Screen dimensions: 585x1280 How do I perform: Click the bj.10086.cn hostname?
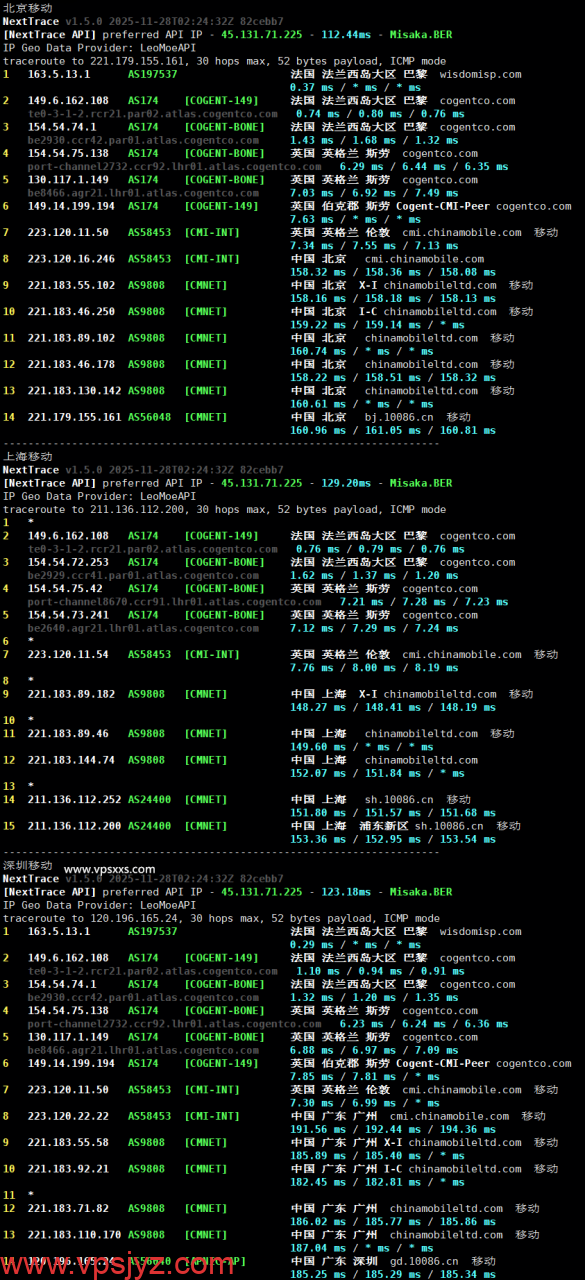click(397, 417)
